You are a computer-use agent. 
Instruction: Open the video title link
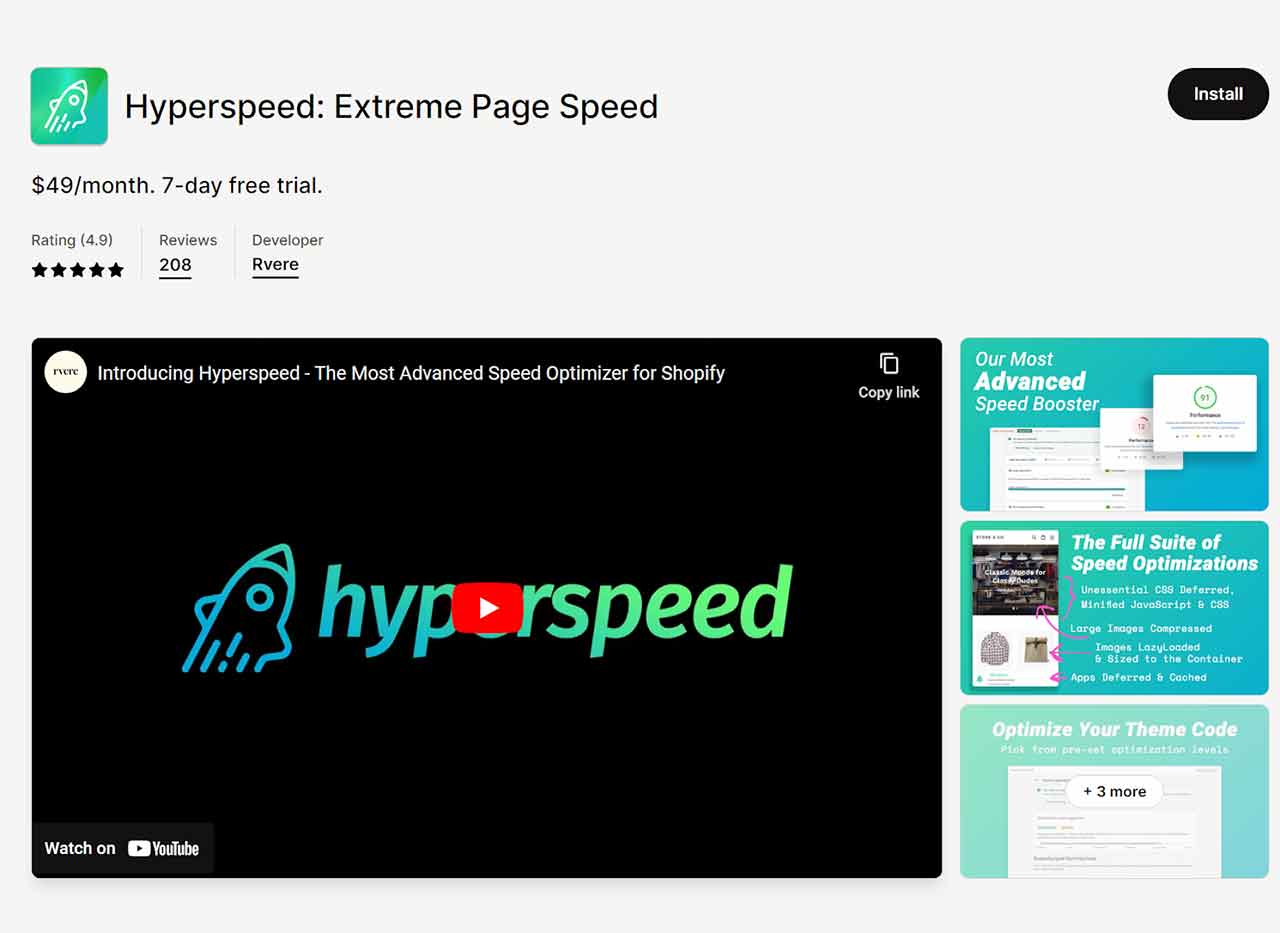[411, 373]
